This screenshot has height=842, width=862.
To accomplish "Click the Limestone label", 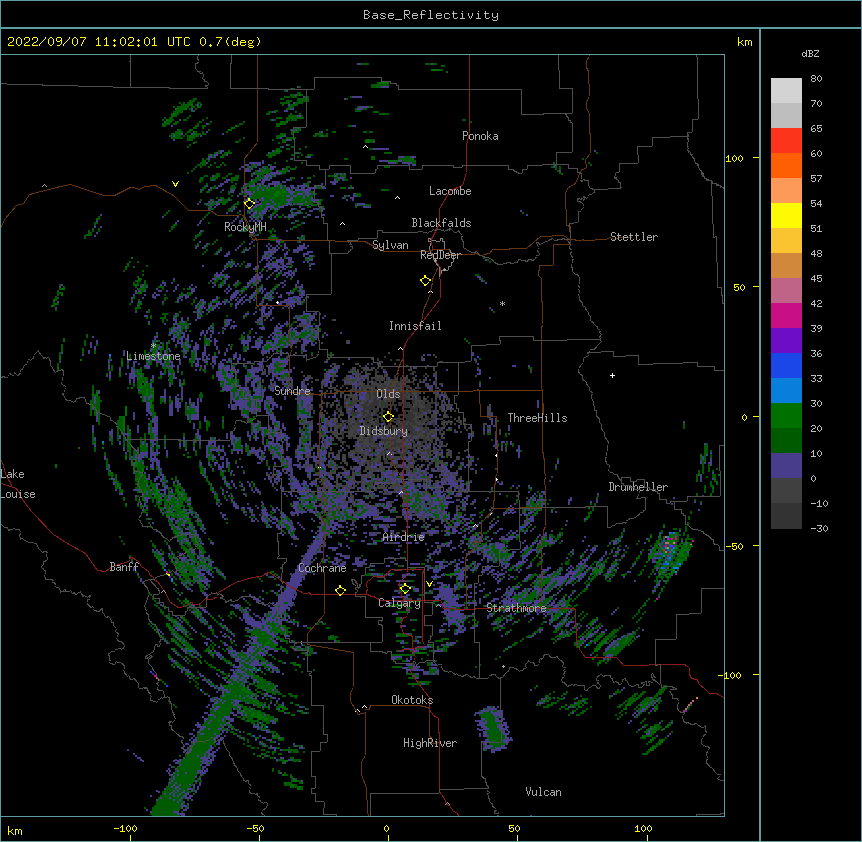I will coord(153,356).
